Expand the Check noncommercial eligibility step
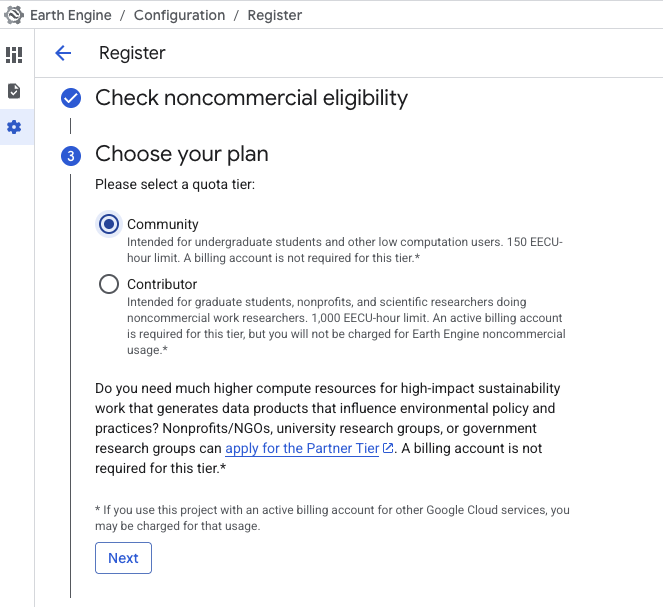663x607 pixels. 251,98
